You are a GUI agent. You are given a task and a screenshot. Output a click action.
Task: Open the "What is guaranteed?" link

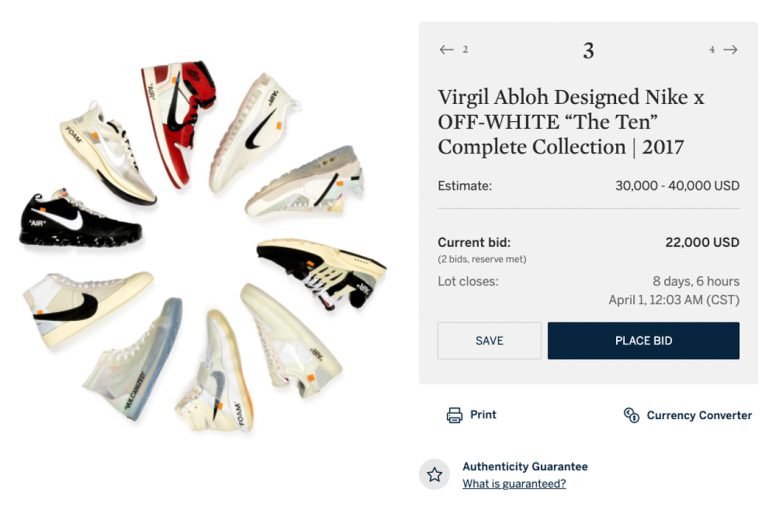coord(514,484)
